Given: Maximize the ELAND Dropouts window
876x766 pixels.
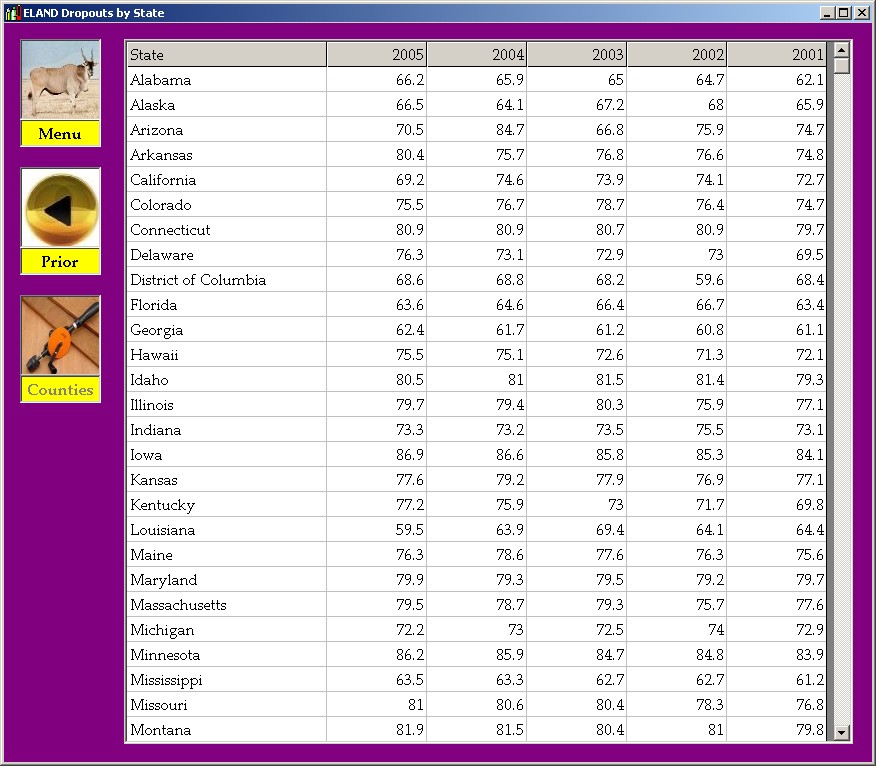Looking at the screenshot, I should (844, 13).
